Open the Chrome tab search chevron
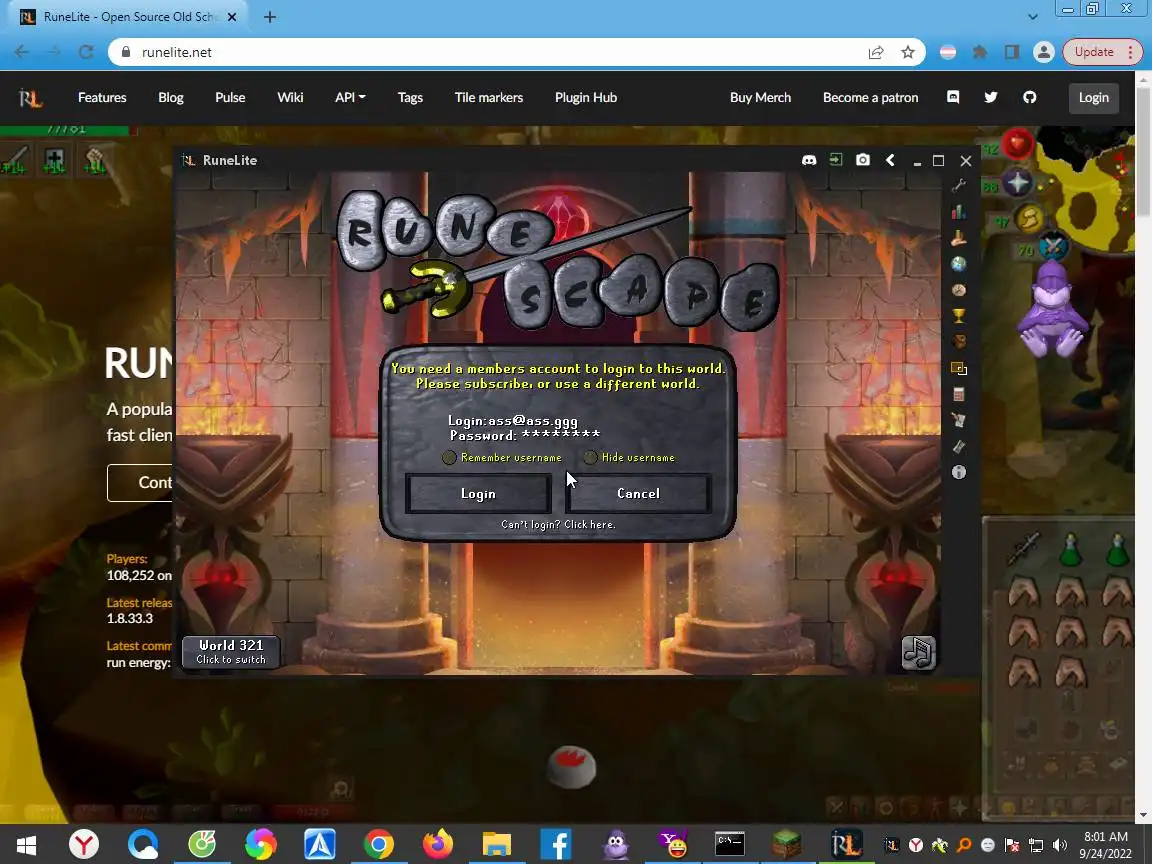Image resolution: width=1152 pixels, height=864 pixels. (1032, 16)
